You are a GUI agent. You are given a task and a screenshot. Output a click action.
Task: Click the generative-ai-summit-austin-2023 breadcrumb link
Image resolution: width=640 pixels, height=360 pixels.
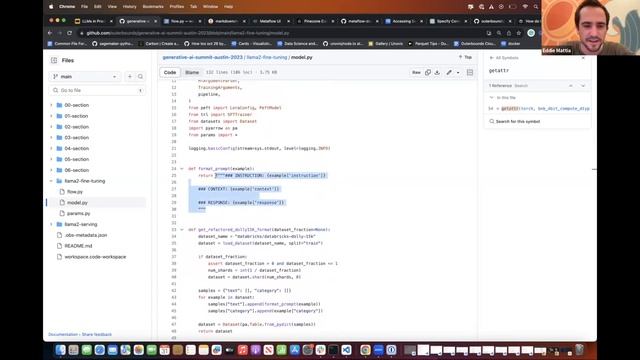click(x=202, y=58)
